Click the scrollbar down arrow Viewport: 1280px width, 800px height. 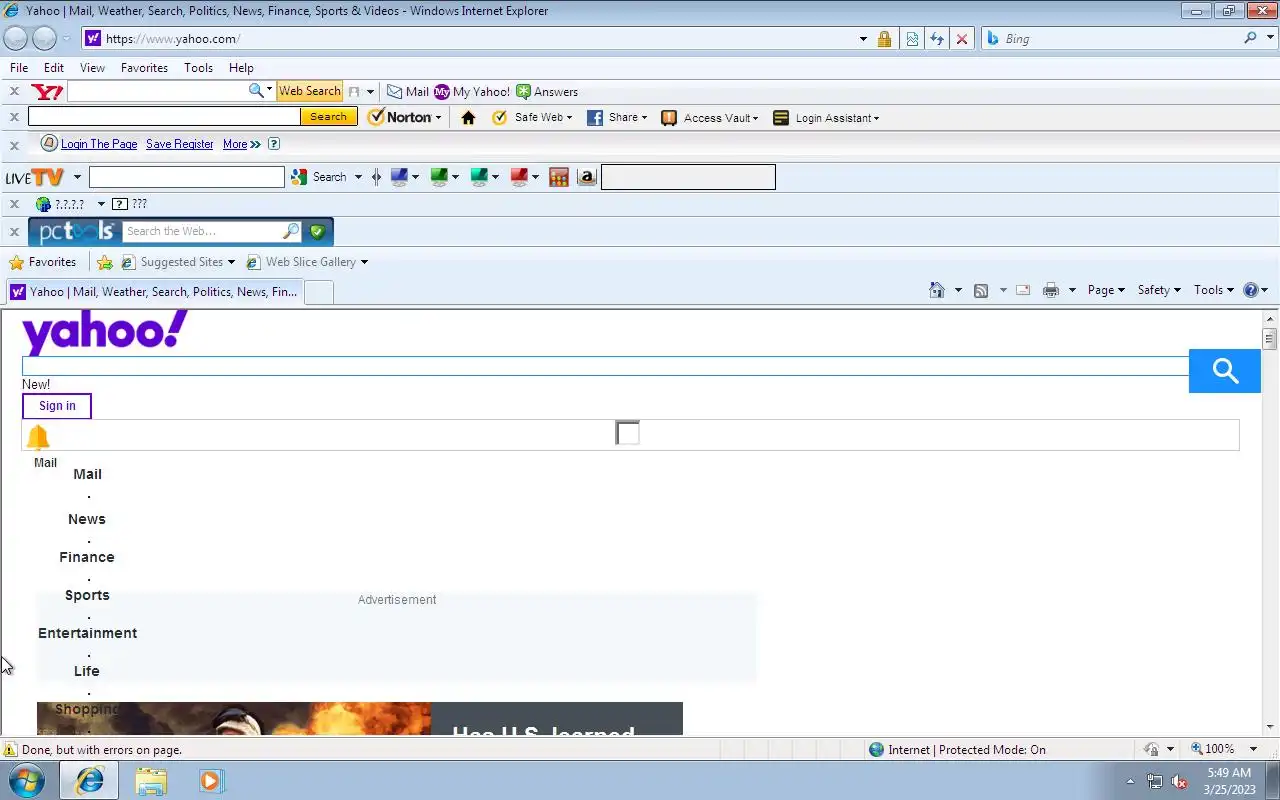click(1270, 727)
